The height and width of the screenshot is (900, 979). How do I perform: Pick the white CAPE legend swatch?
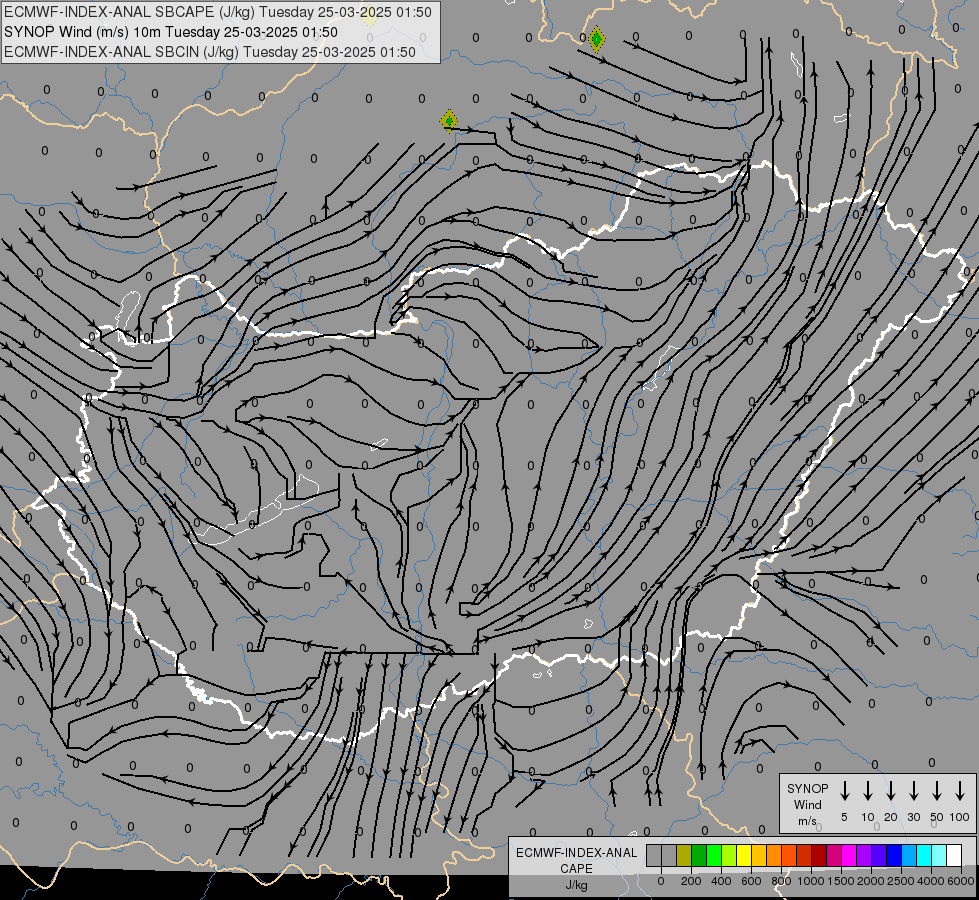[953, 855]
